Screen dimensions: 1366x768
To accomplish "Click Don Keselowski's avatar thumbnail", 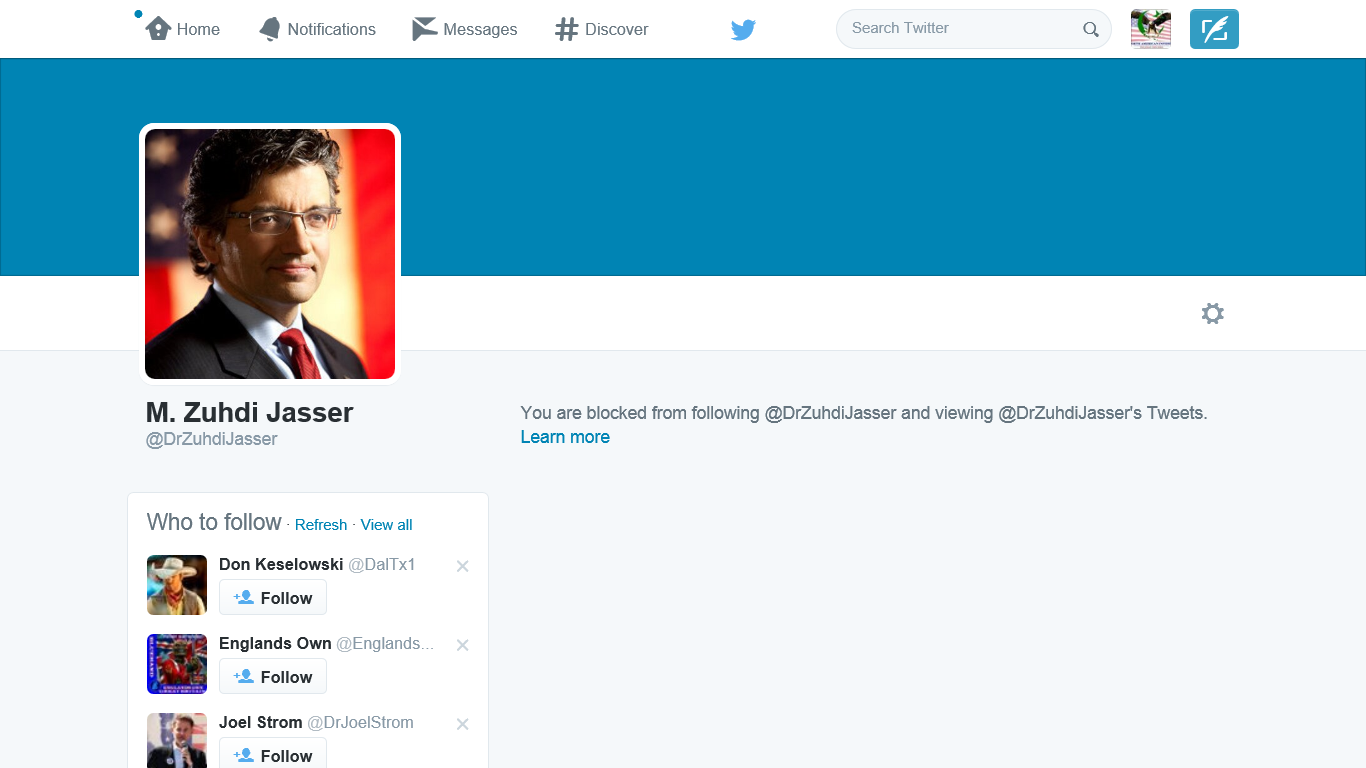I will (177, 585).
